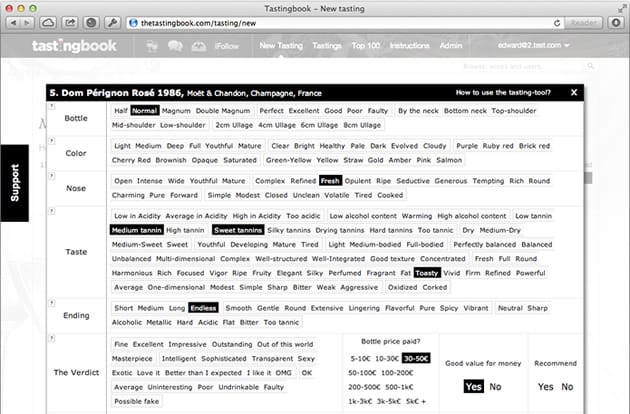
Task: Click the help icon beside Ending
Action: tap(52, 303)
